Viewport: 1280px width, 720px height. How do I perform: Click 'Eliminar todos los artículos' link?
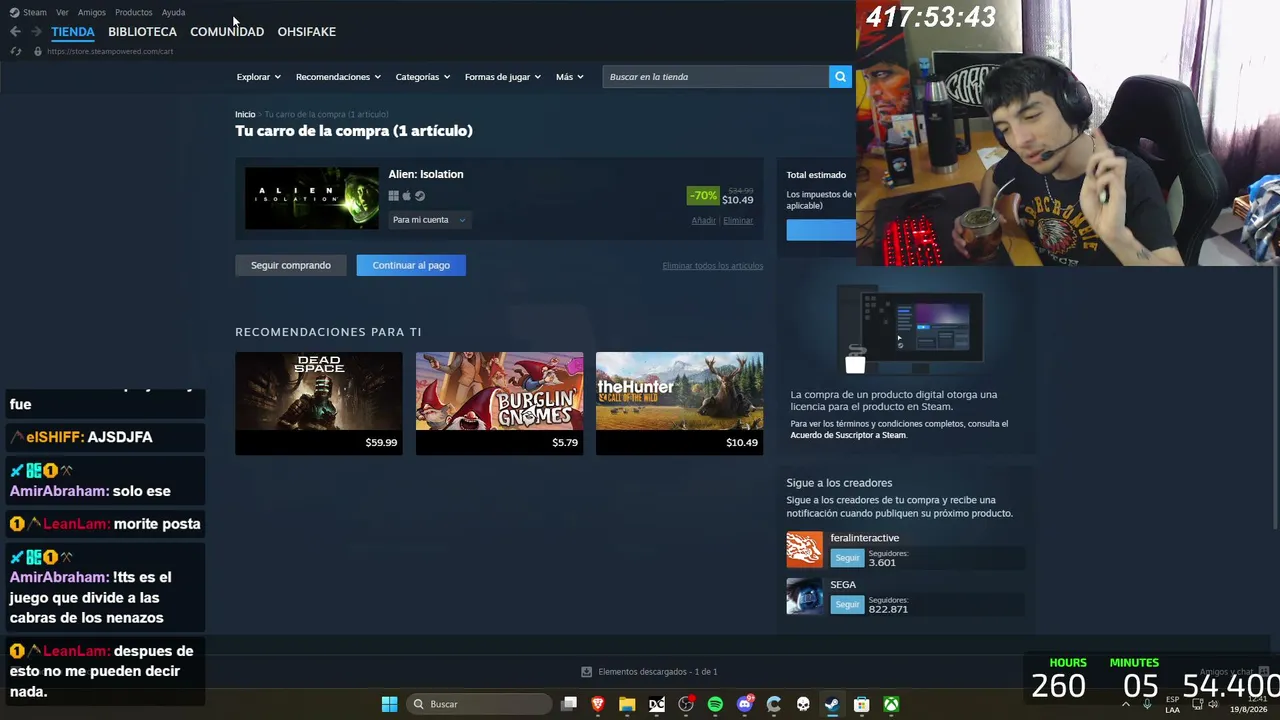point(713,266)
